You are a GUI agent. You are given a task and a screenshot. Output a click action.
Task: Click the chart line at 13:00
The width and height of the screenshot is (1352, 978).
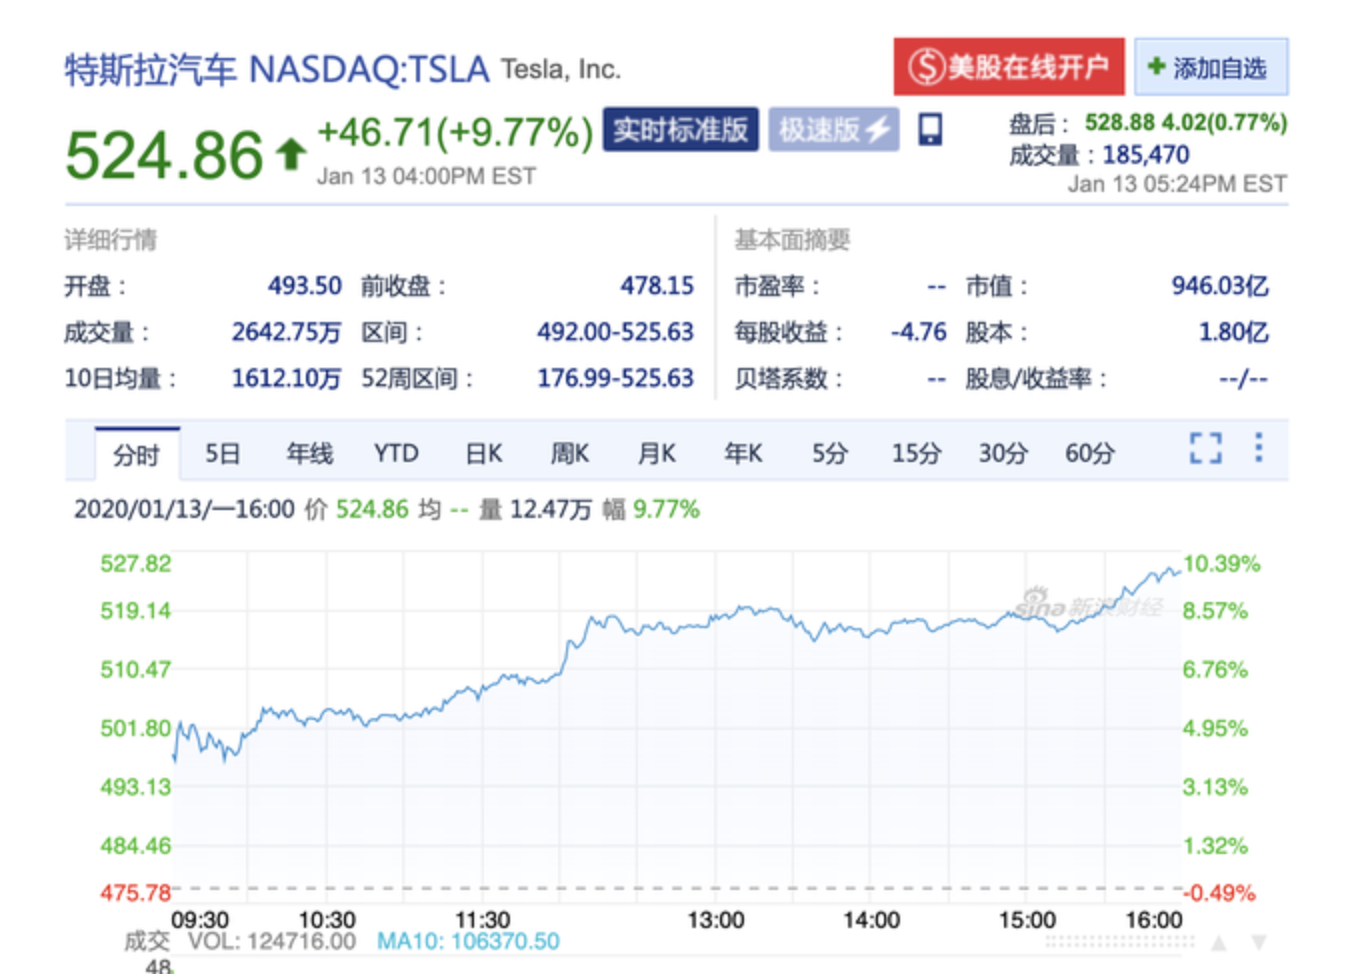click(x=716, y=619)
